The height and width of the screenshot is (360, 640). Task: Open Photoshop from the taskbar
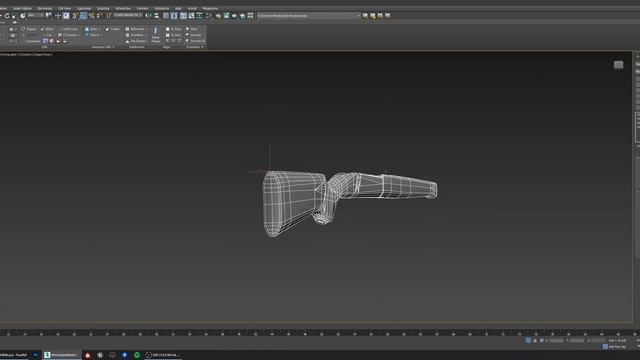click(35, 355)
